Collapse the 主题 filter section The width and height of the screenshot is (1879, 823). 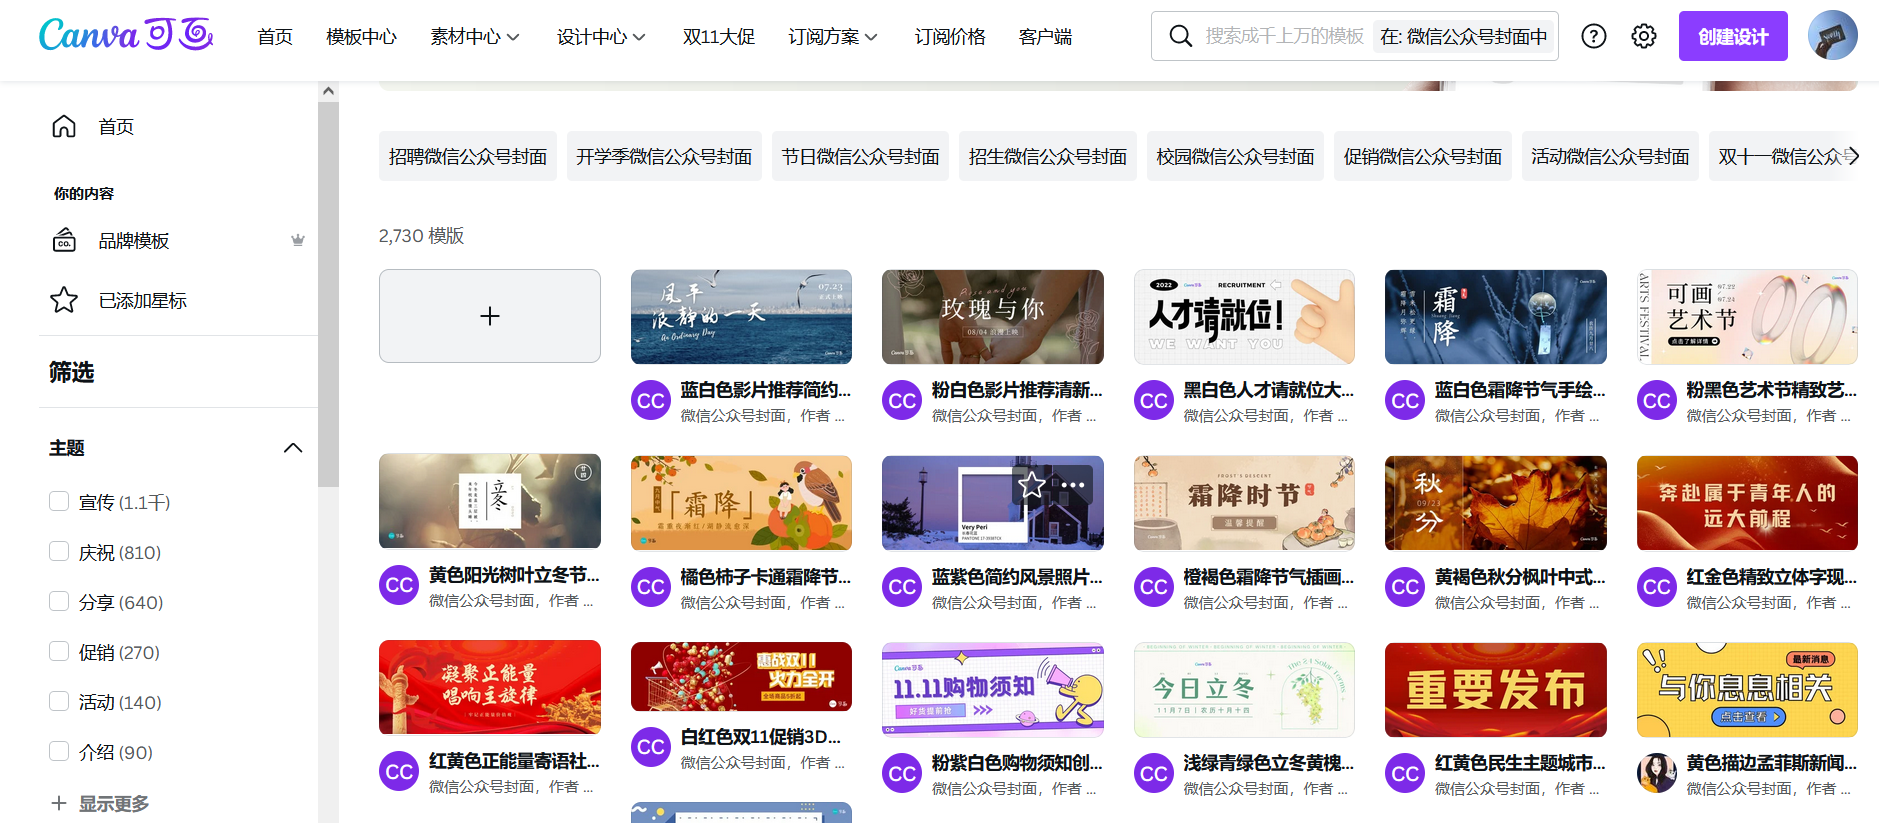(x=293, y=447)
